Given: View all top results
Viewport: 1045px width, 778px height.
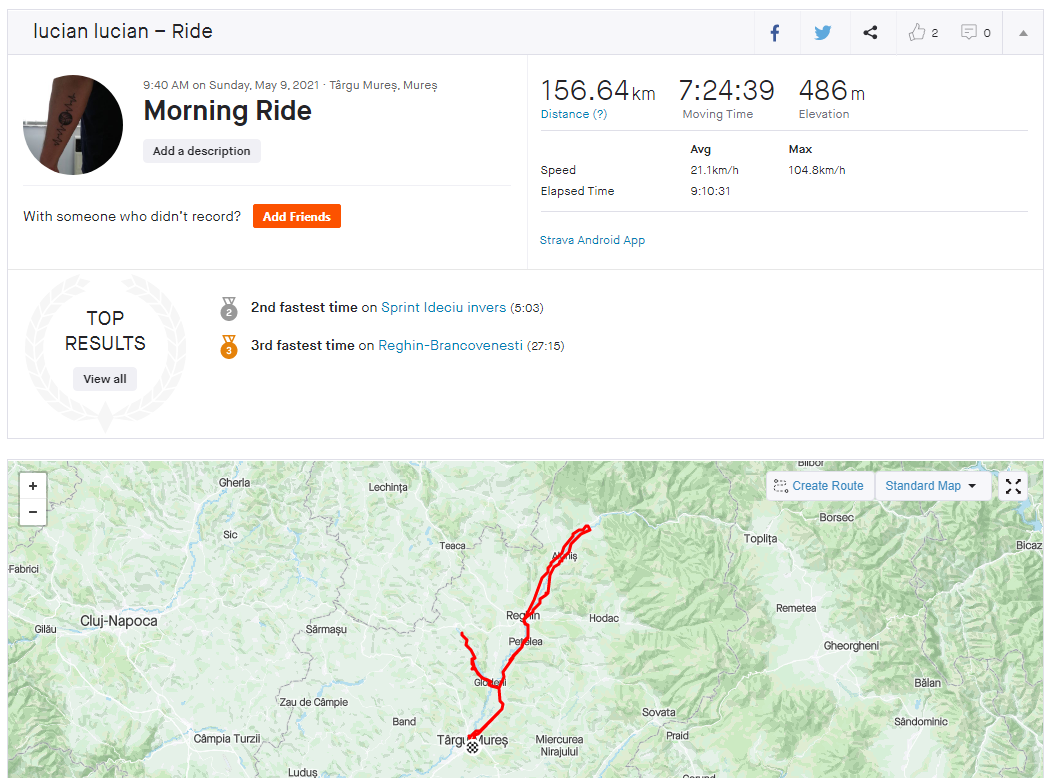Looking at the screenshot, I should pyautogui.click(x=105, y=379).
